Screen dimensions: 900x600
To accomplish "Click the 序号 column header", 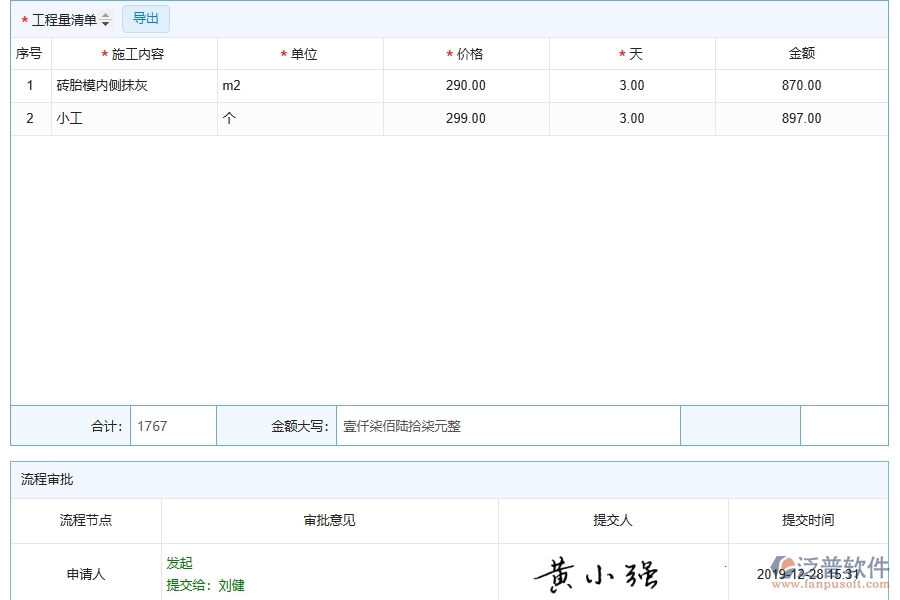I will (29, 53).
